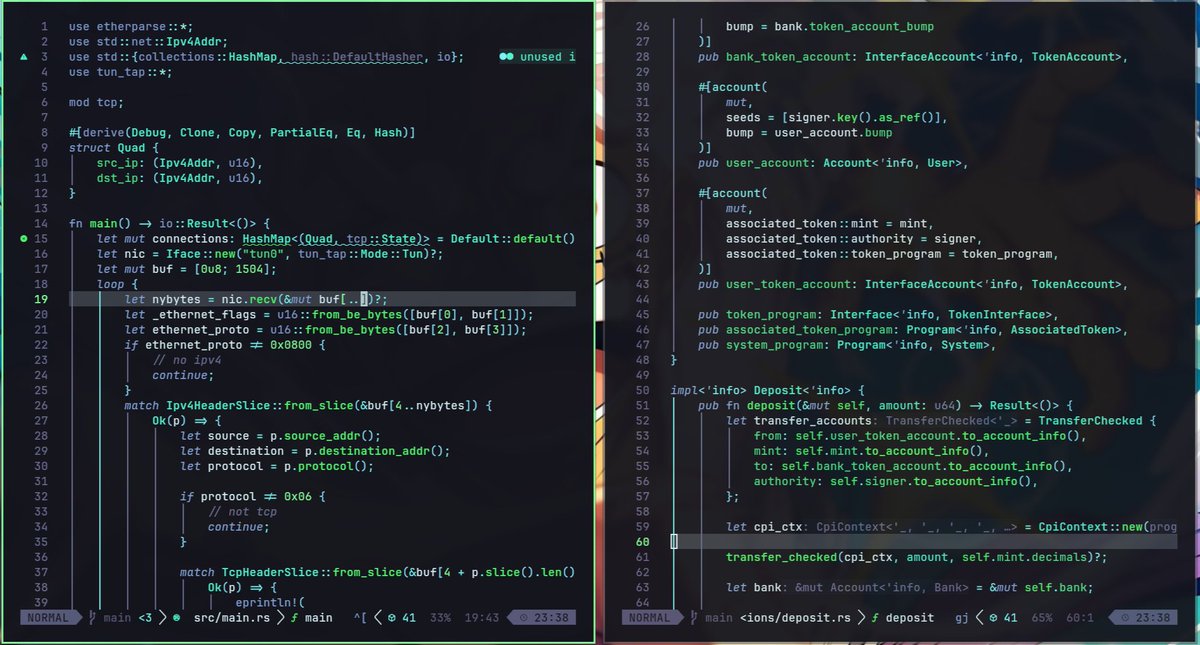1200x645 pixels.
Task: Click 'mod tcp;' on line 6
Action: (97, 102)
